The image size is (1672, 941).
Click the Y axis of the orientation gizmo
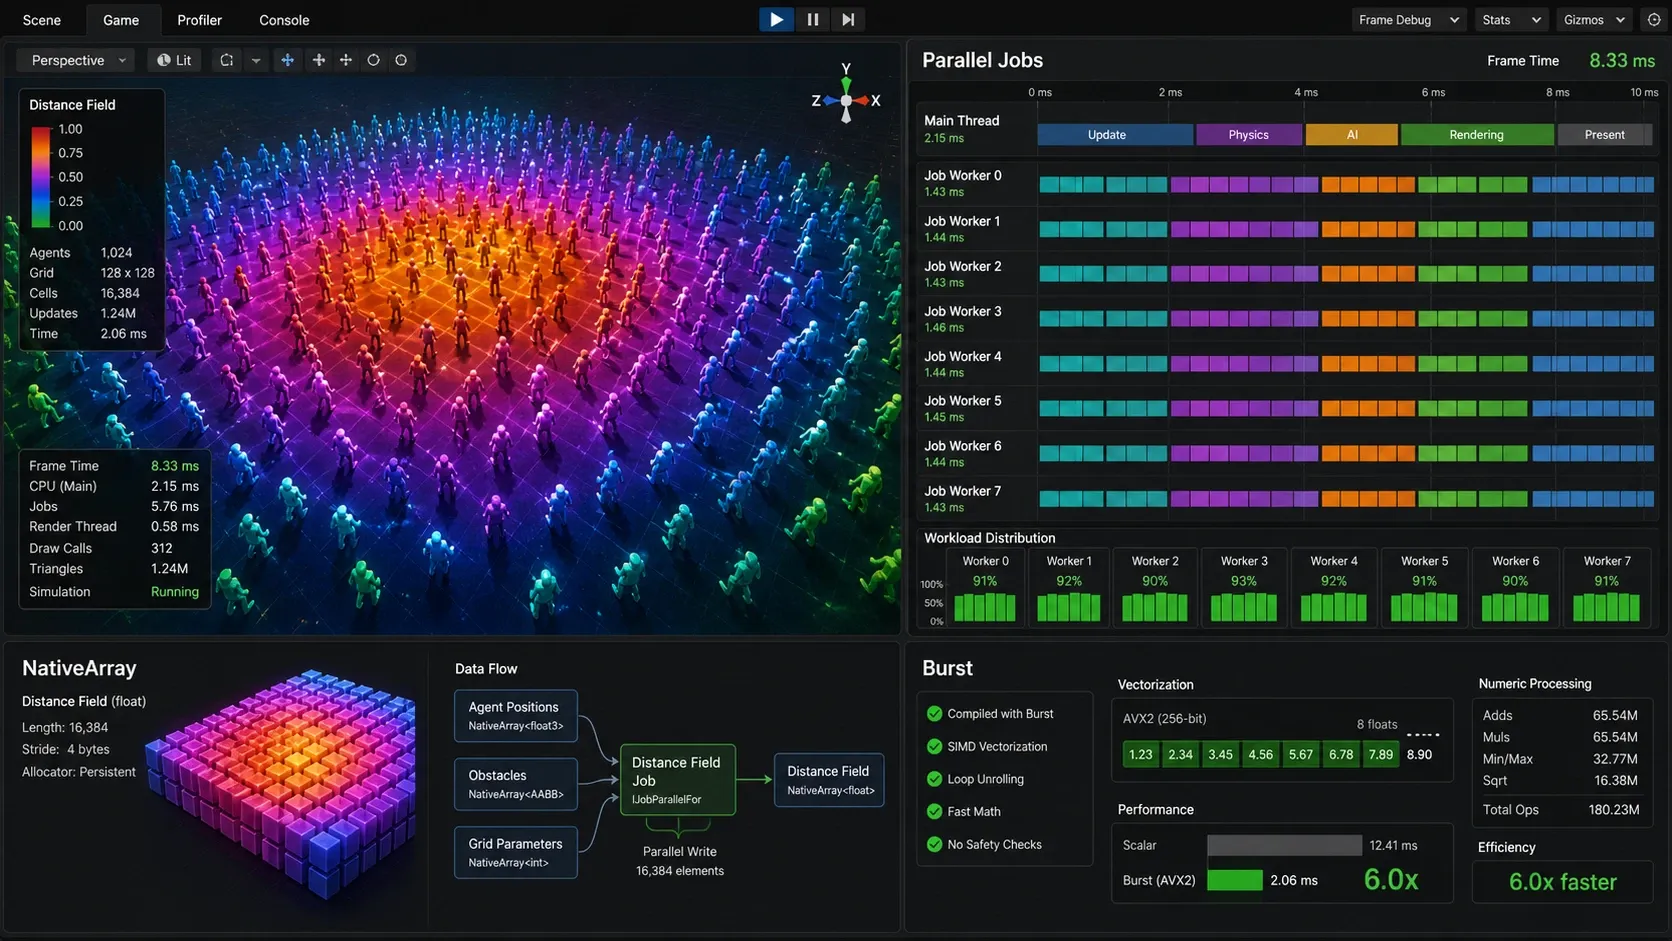[x=846, y=69]
